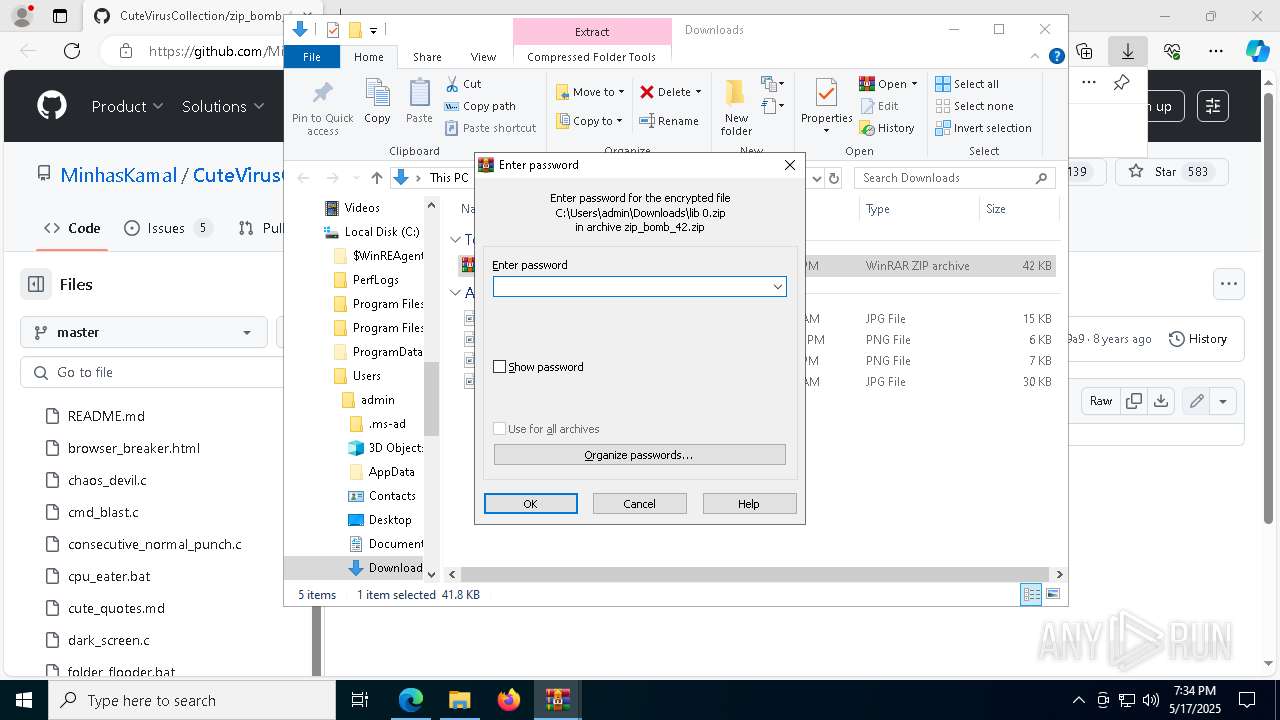Open WinRAR from the taskbar

(x=557, y=700)
